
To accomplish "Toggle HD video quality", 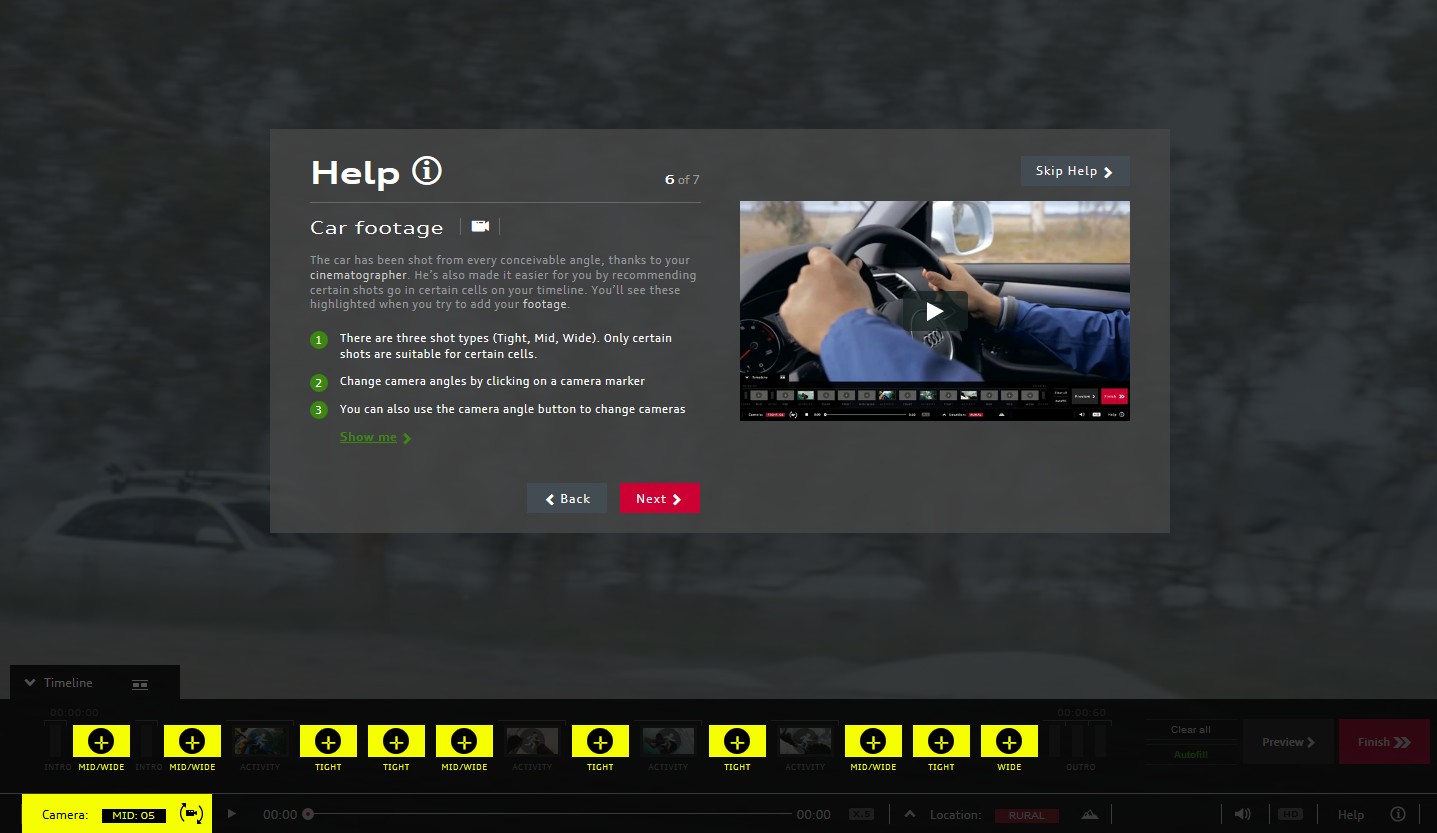I will coord(1290,814).
